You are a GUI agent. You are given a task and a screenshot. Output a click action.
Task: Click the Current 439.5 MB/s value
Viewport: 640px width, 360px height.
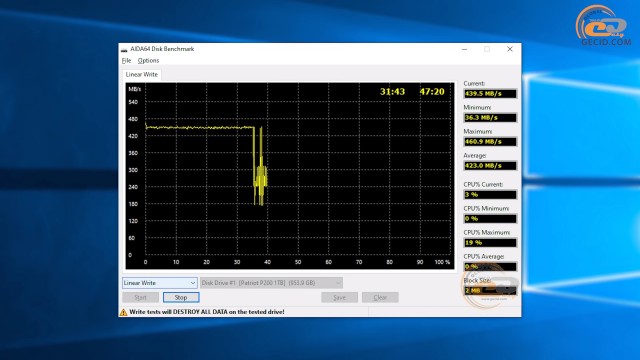pos(490,93)
